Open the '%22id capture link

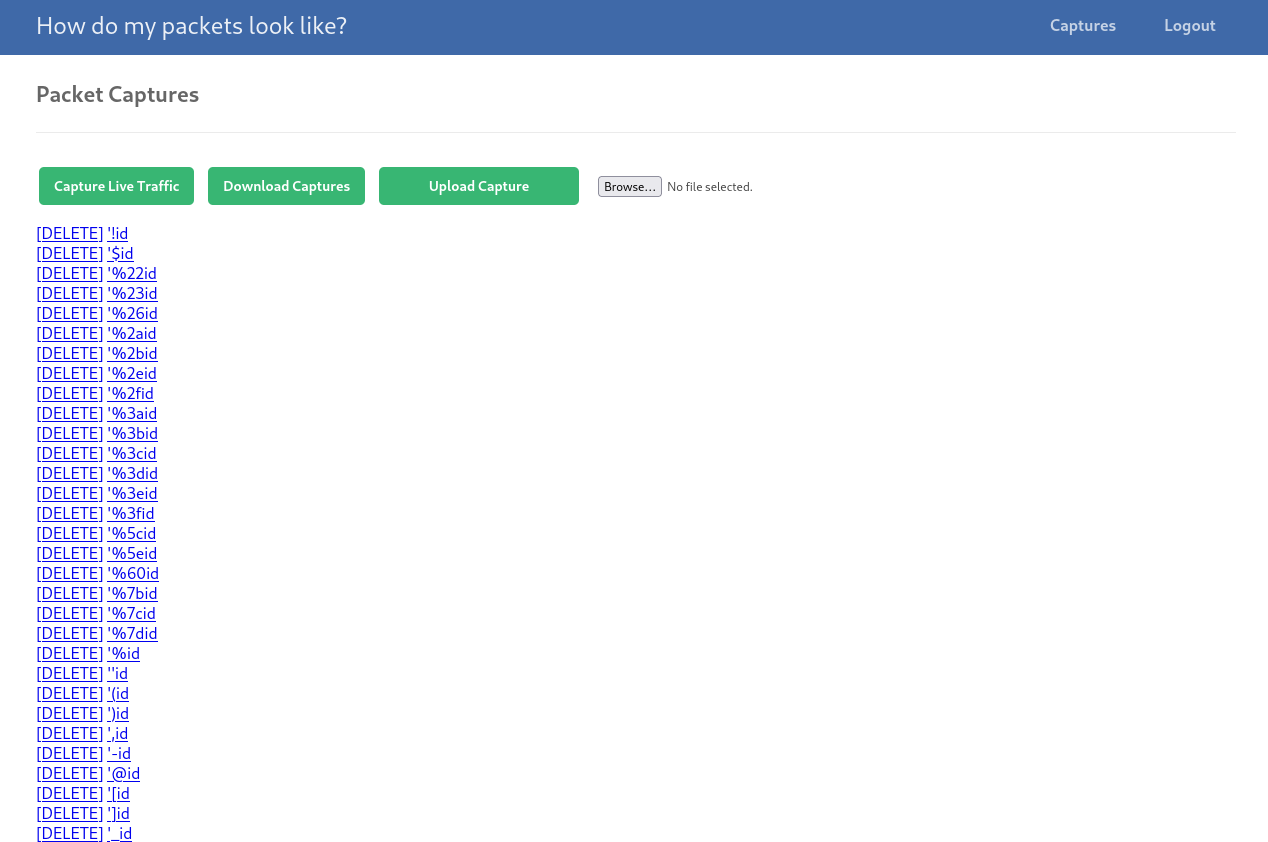pos(132,273)
